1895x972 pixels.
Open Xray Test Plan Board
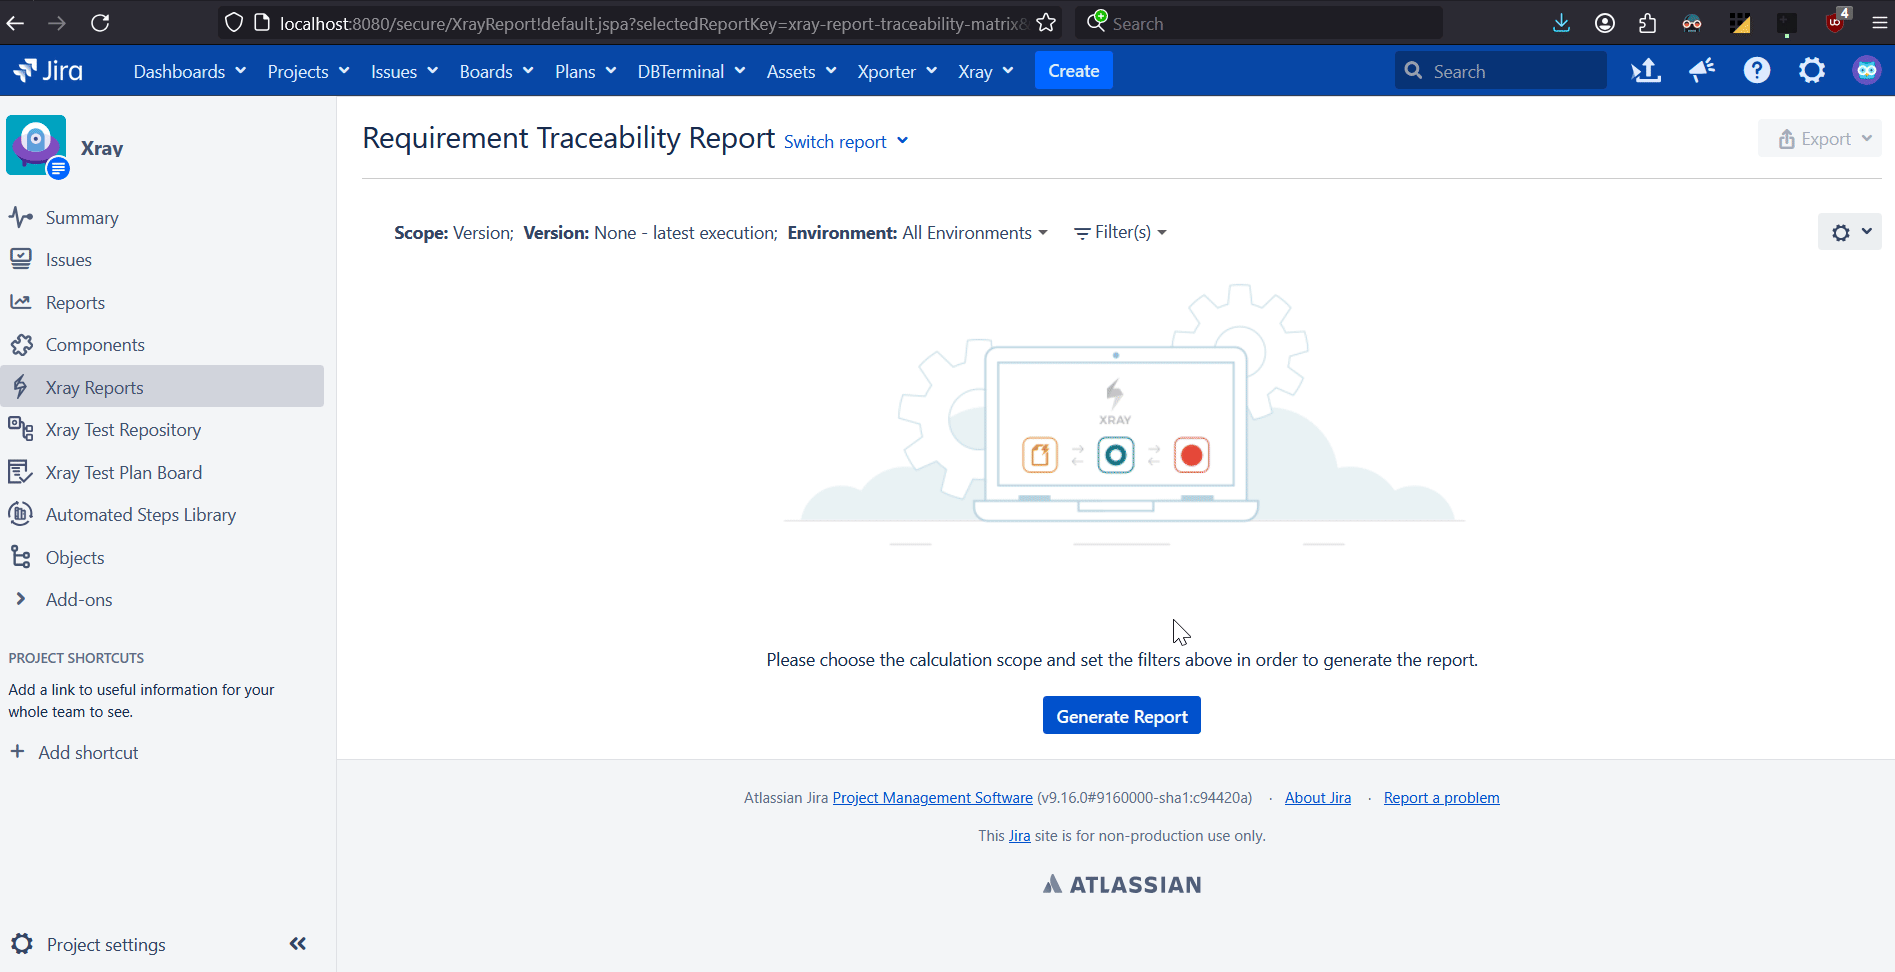pos(124,473)
